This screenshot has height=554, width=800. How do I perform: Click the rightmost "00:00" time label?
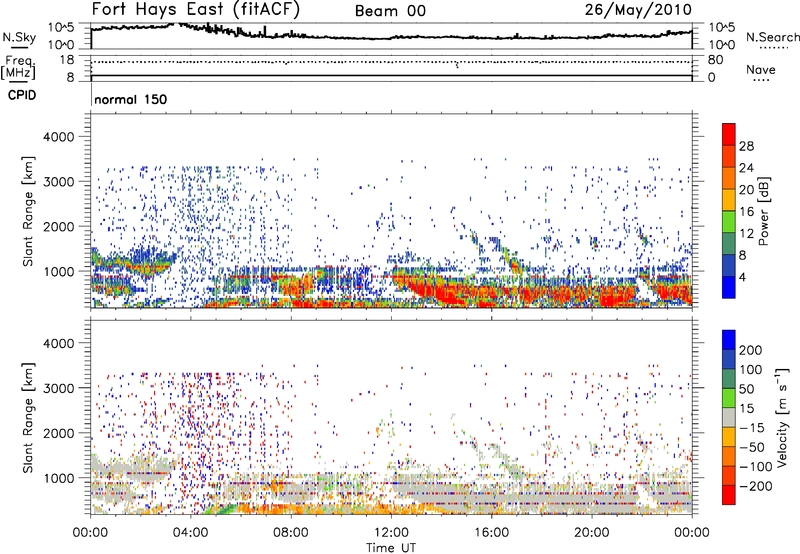692,533
